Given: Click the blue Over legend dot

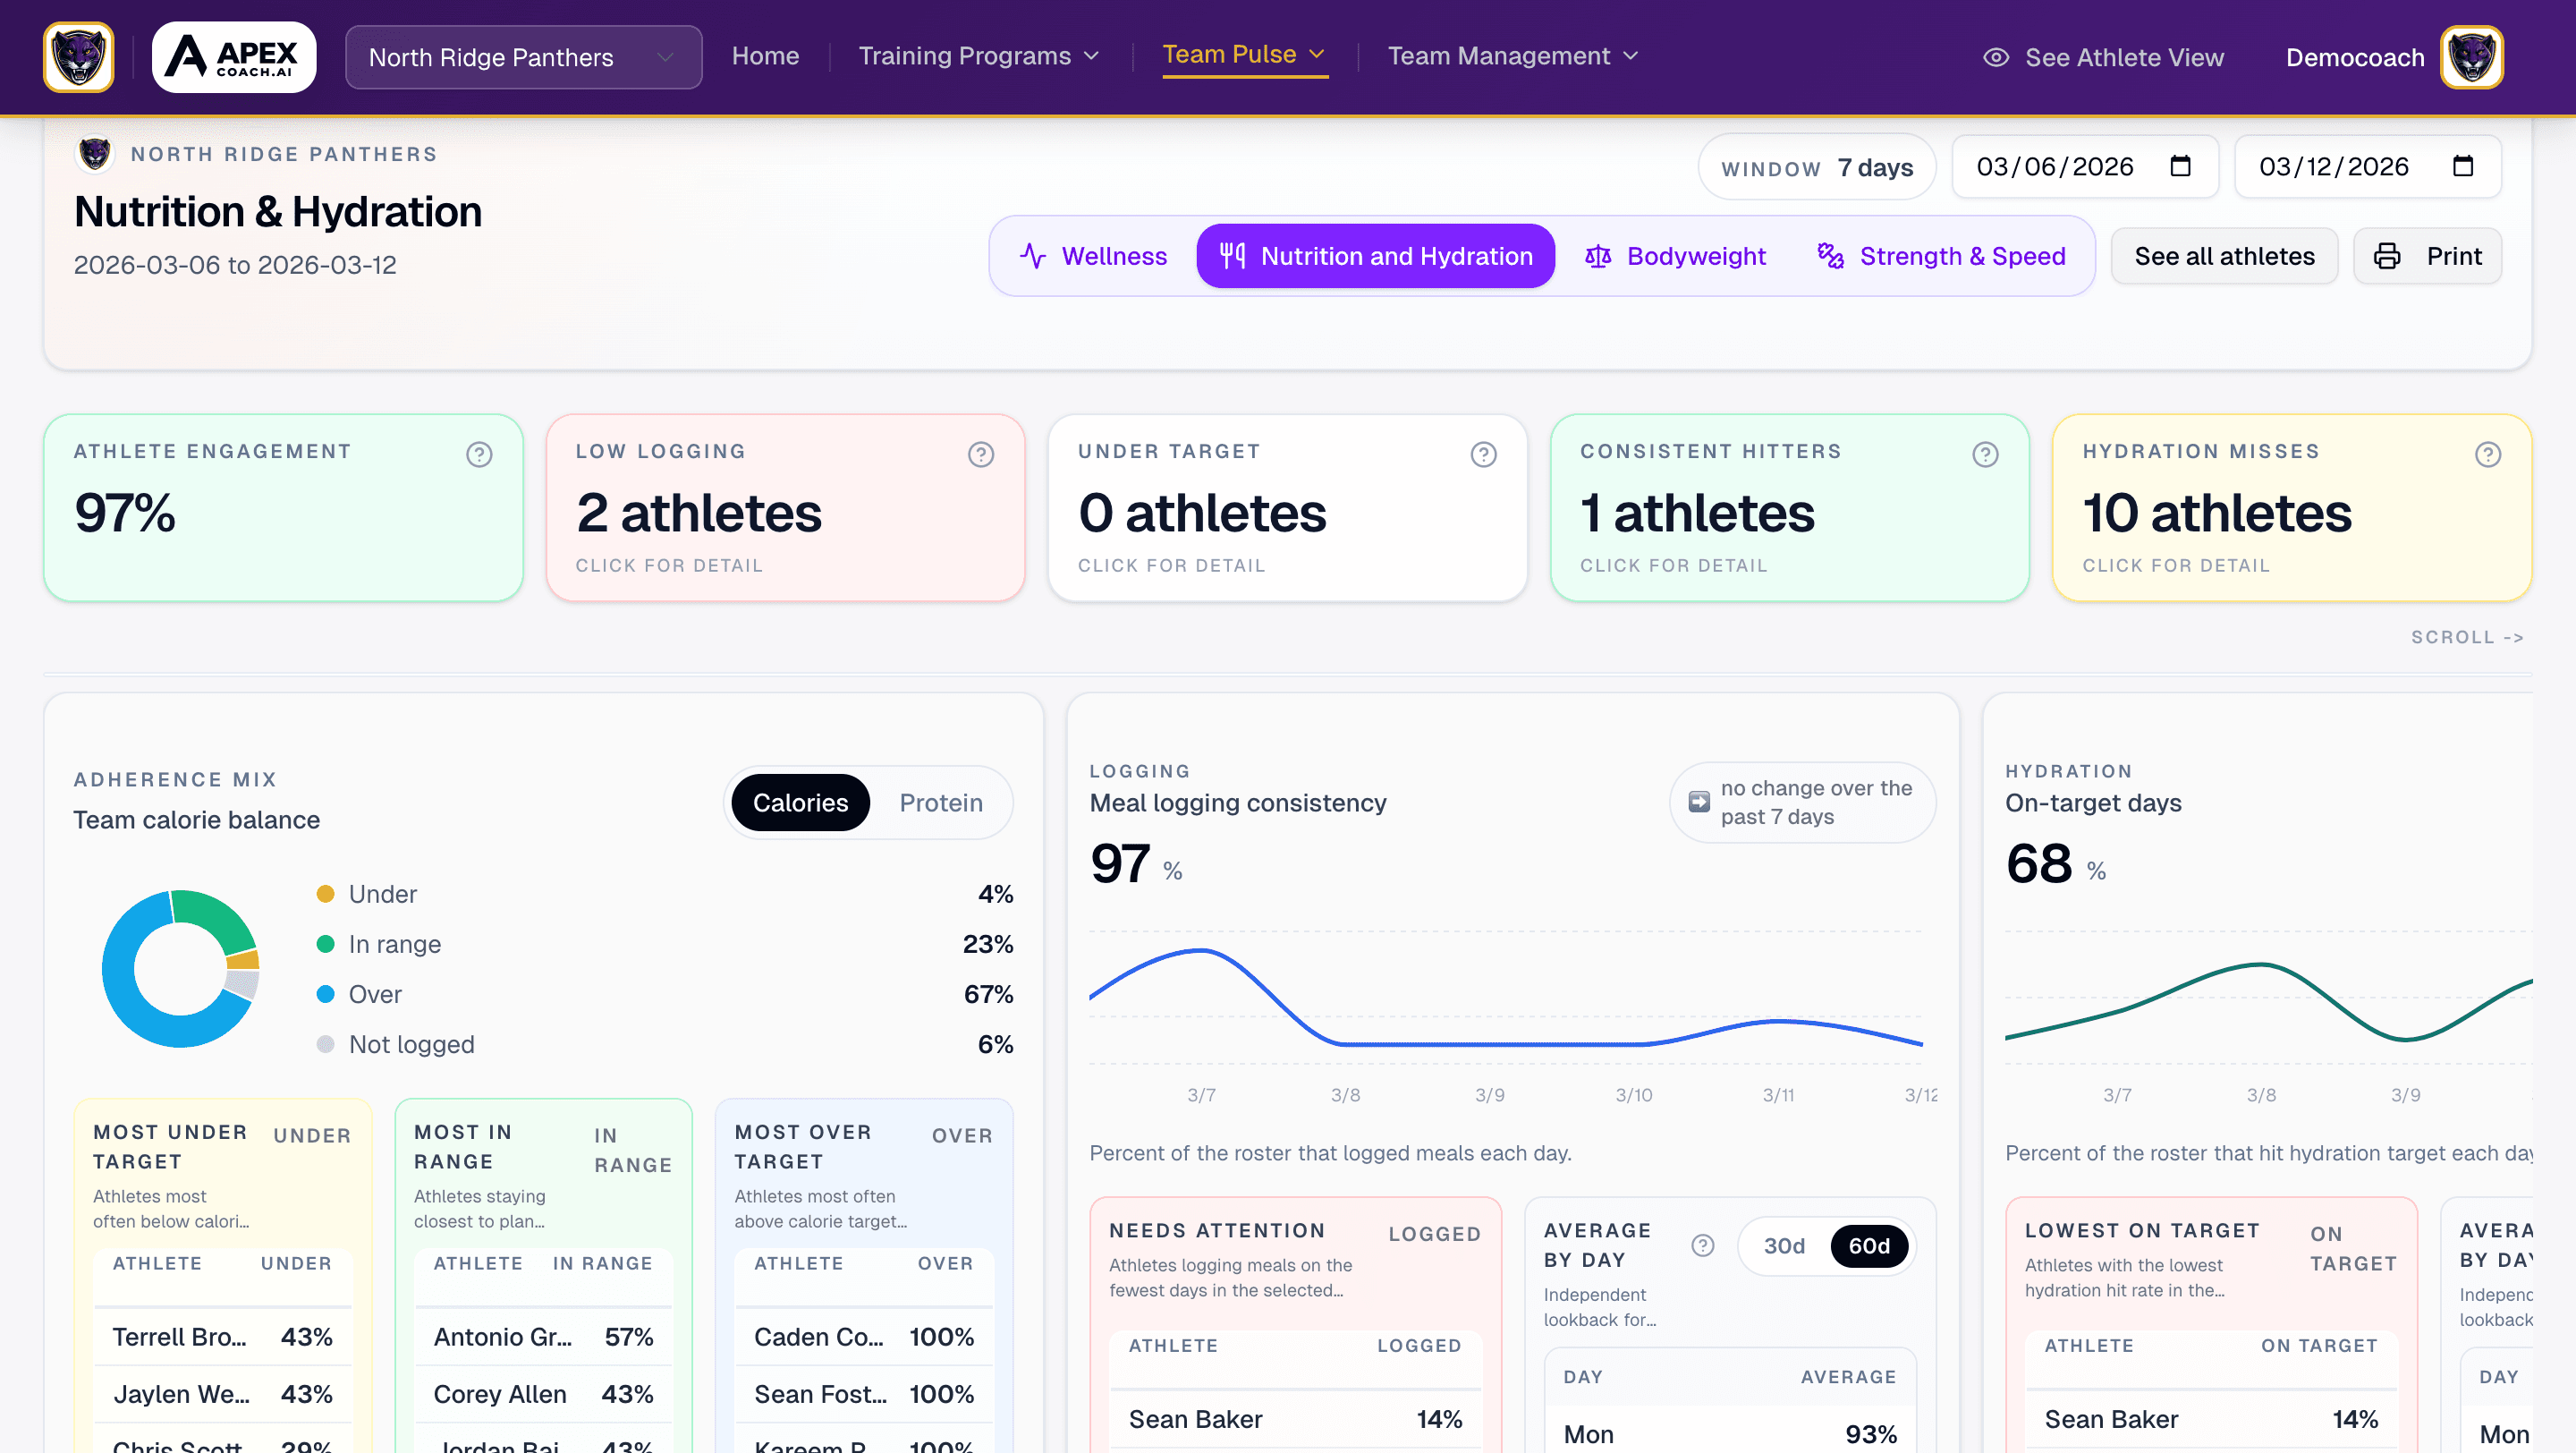Looking at the screenshot, I should (326, 993).
